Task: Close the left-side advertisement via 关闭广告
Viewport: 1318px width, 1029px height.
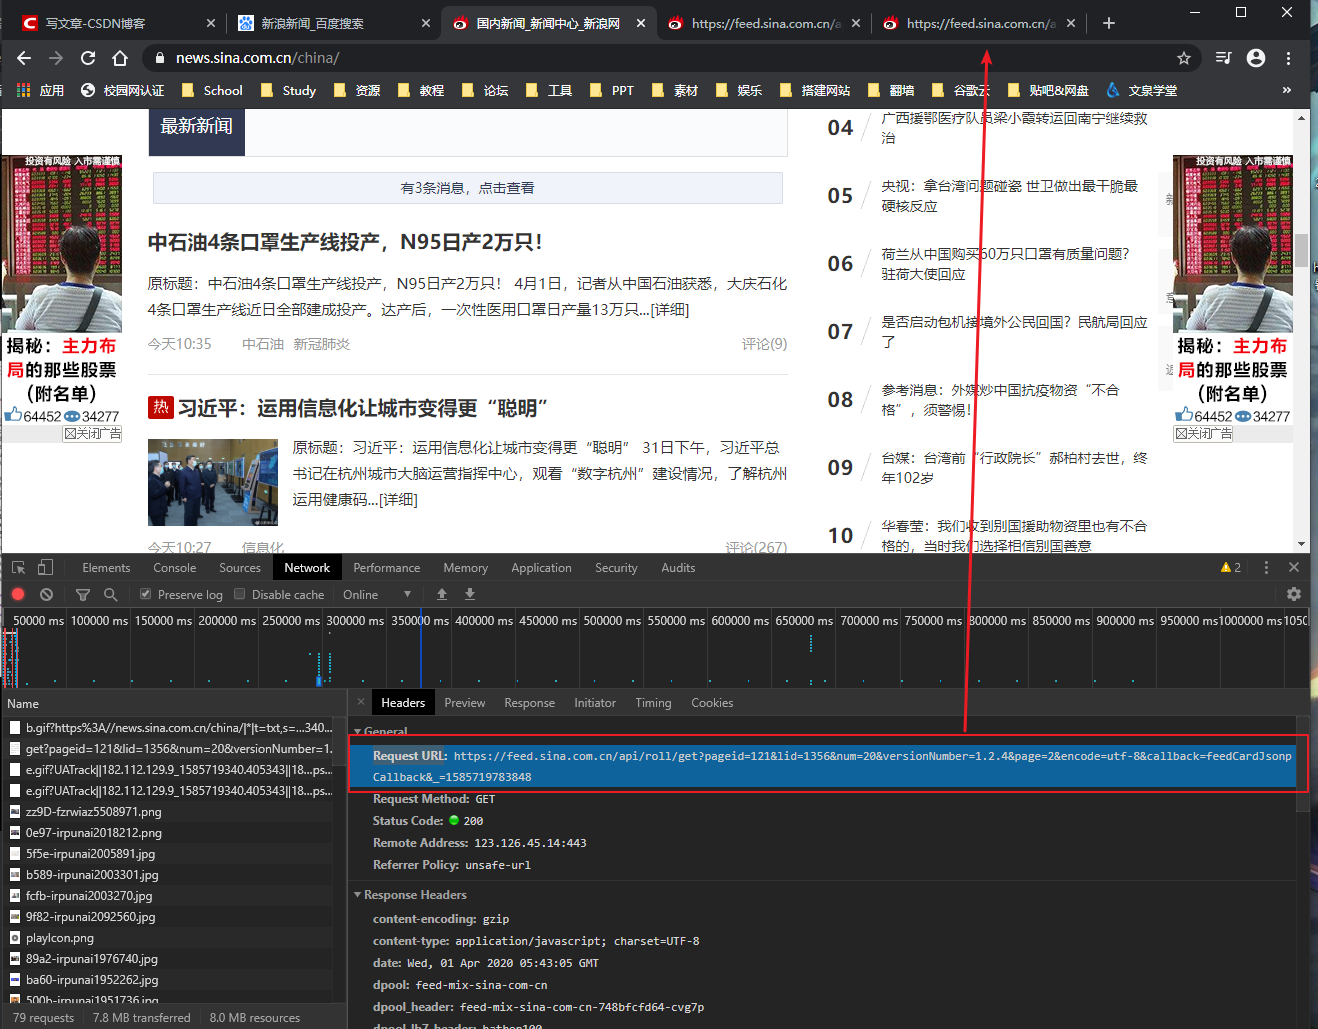Action: click(92, 433)
